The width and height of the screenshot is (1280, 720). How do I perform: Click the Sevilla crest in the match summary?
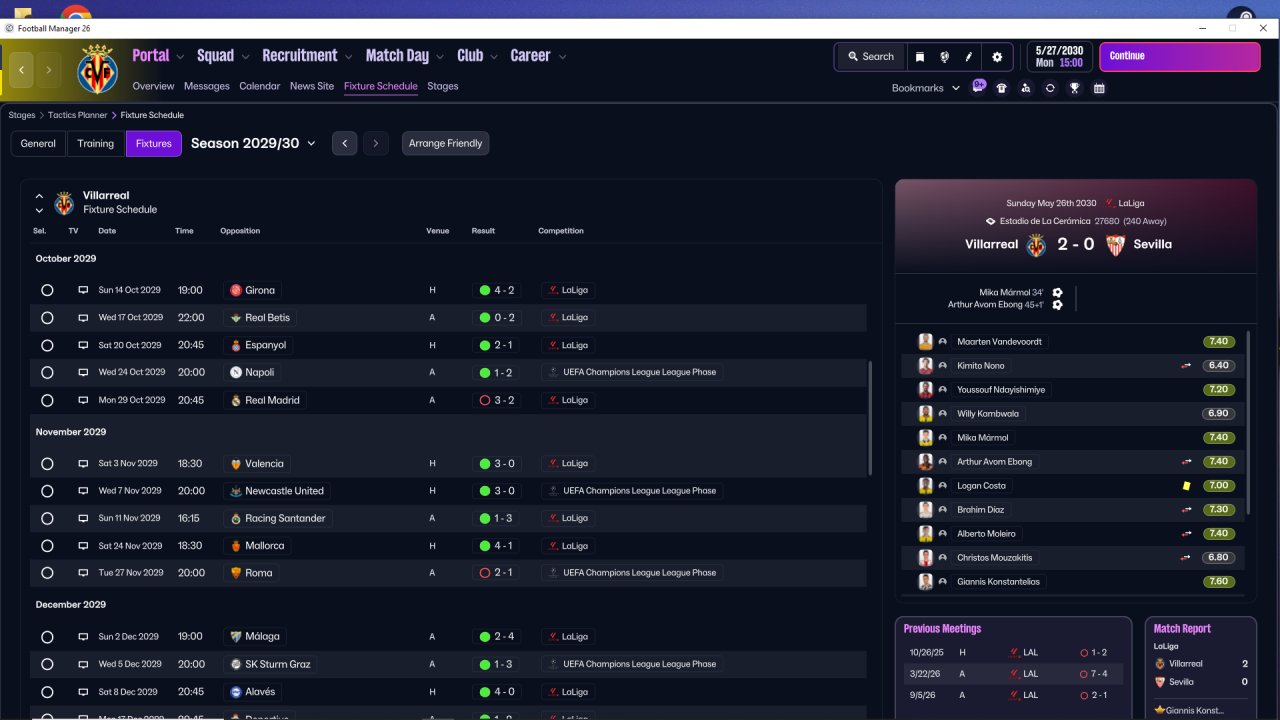(1116, 244)
